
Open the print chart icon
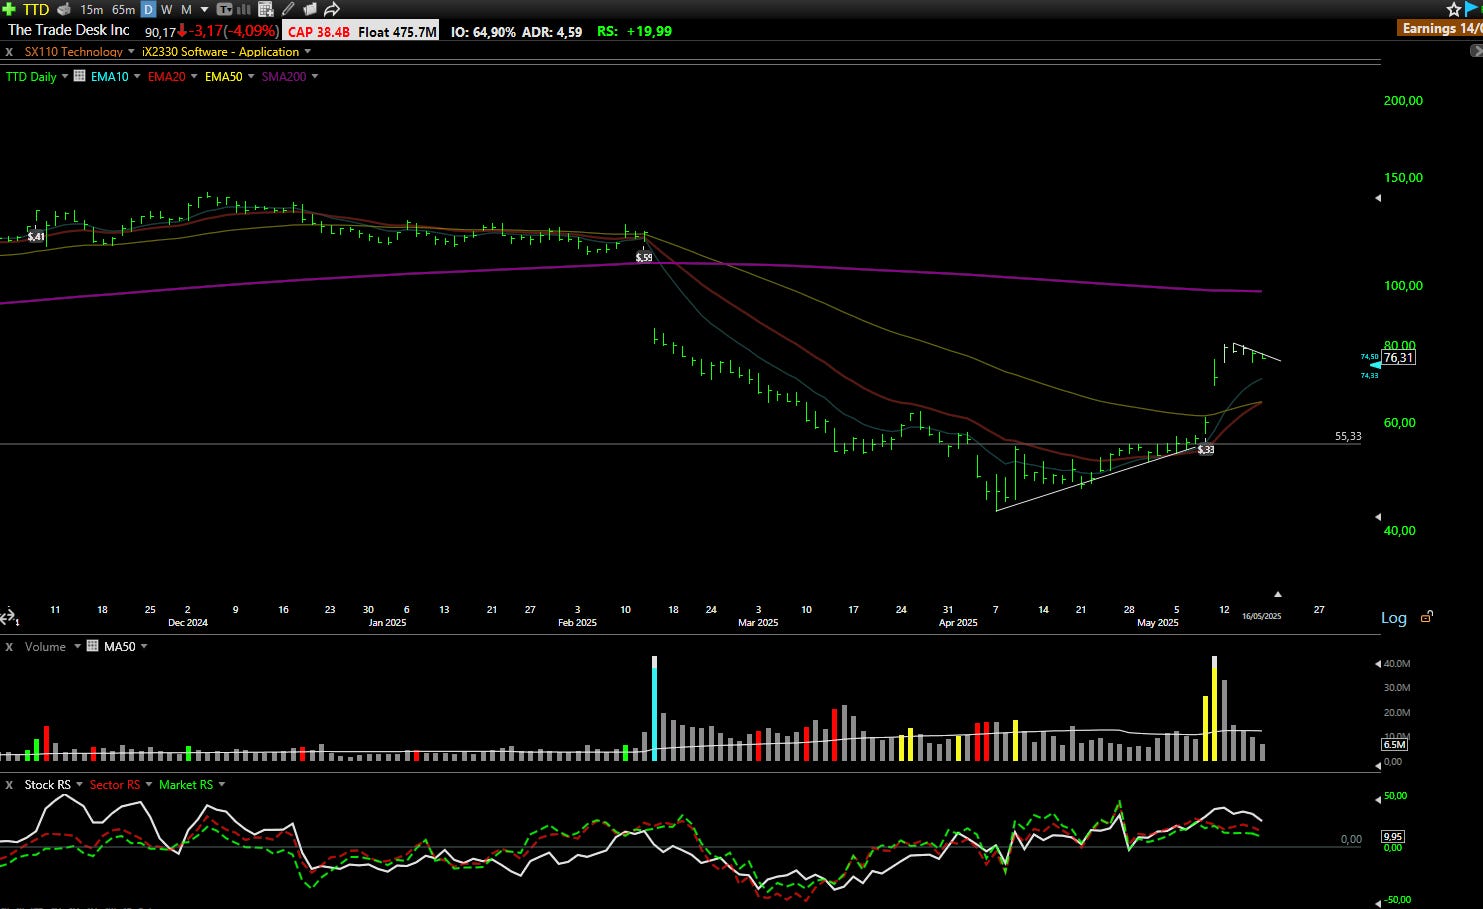click(x=64, y=9)
